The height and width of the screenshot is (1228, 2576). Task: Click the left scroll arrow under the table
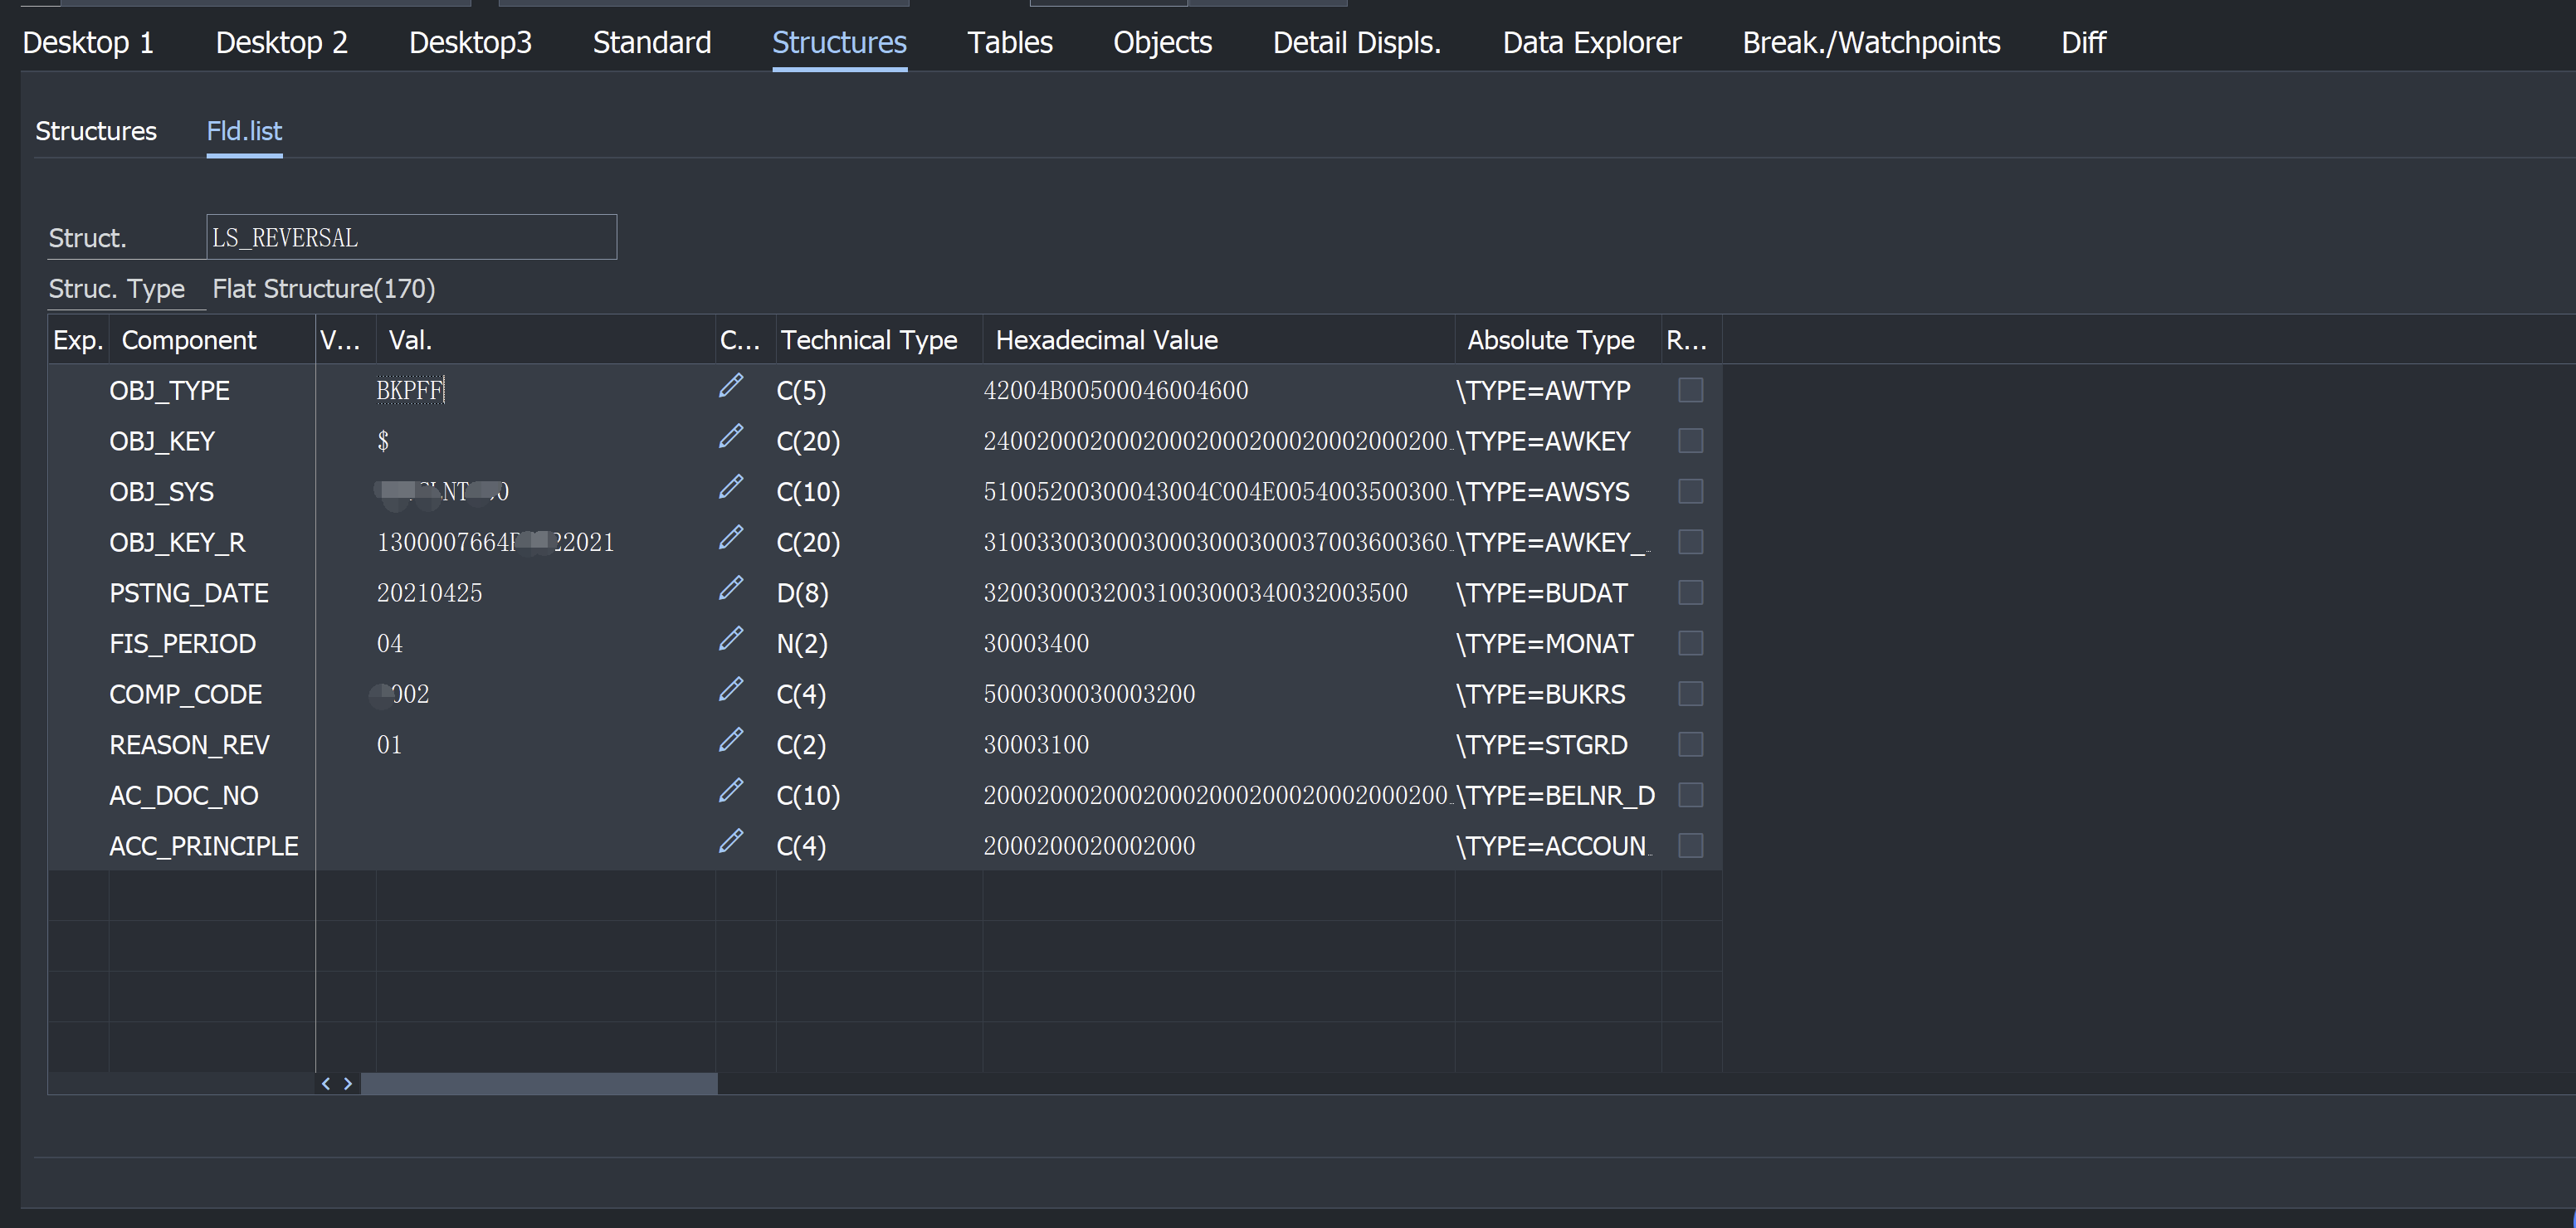click(x=326, y=1083)
